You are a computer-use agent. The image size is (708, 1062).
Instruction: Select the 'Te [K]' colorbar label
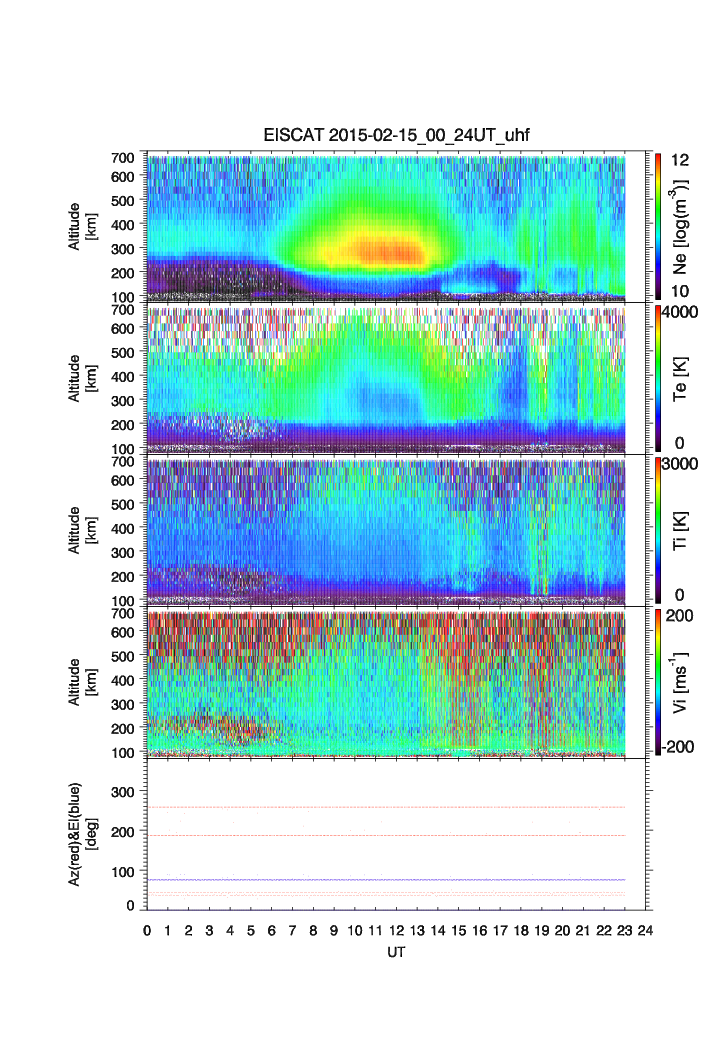(680, 379)
